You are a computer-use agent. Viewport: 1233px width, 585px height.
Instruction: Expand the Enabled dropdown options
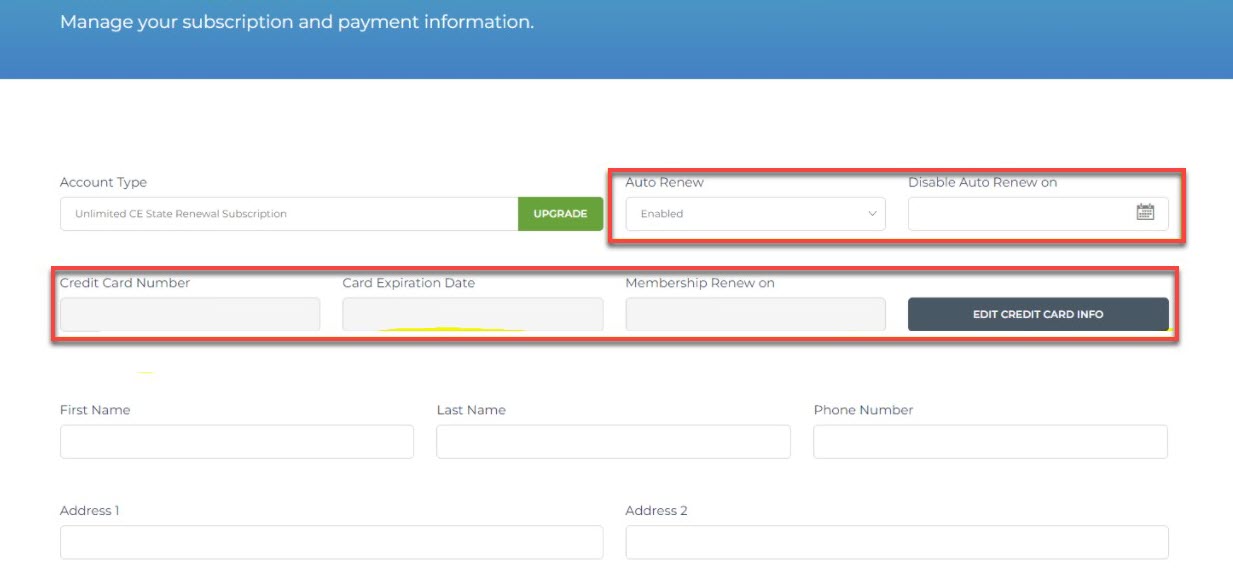tap(755, 213)
